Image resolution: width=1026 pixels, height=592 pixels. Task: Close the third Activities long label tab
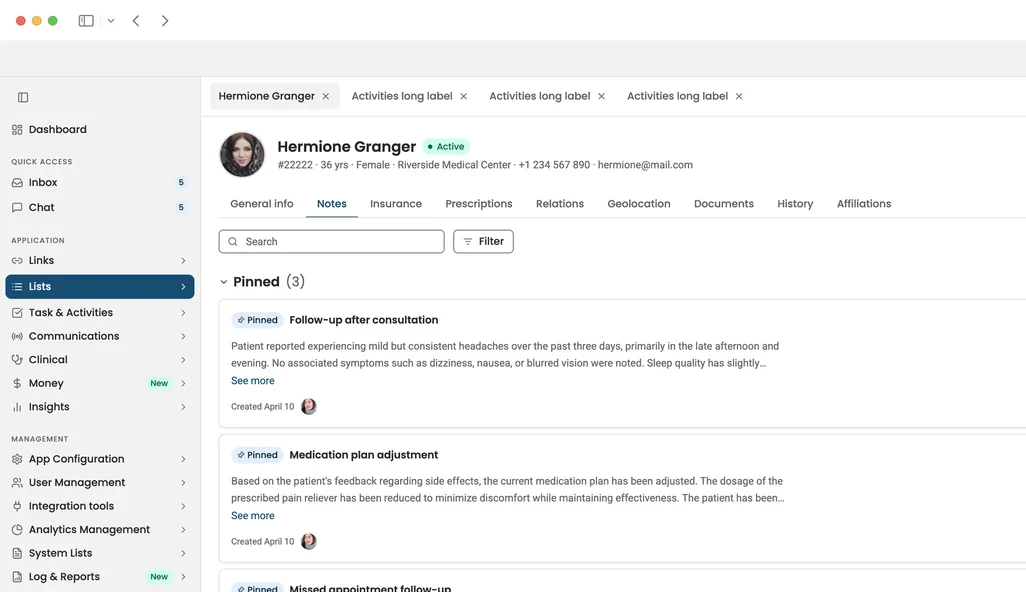[739, 96]
